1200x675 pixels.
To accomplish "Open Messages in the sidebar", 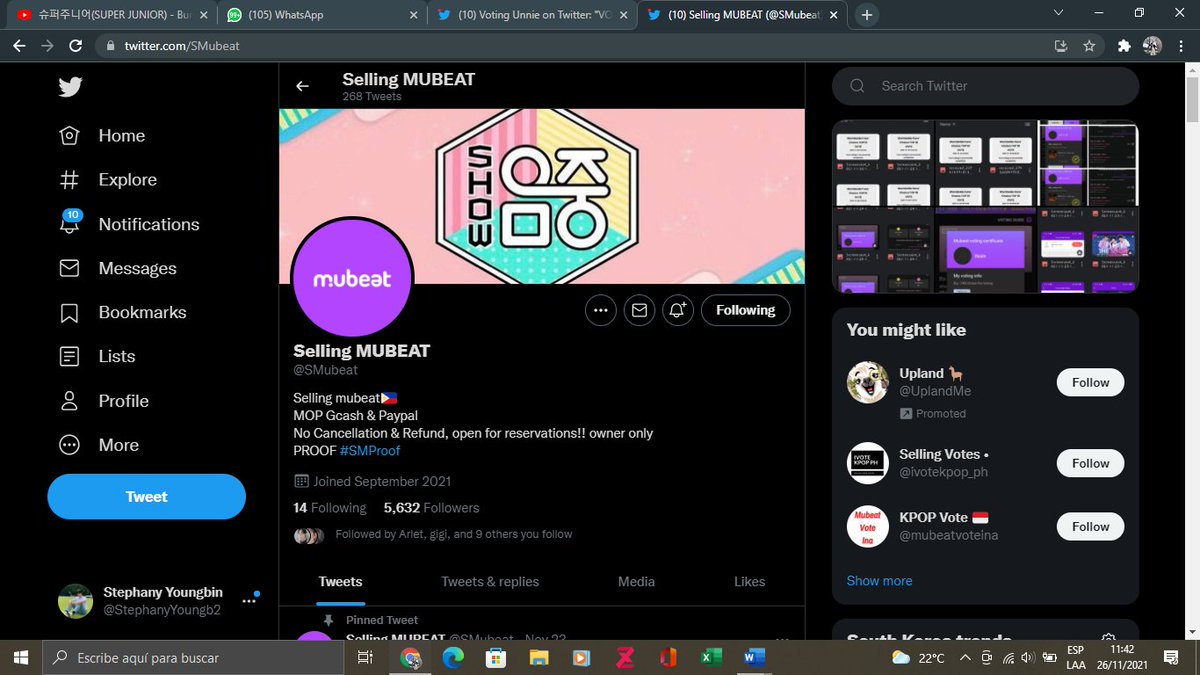I will tap(117, 268).
